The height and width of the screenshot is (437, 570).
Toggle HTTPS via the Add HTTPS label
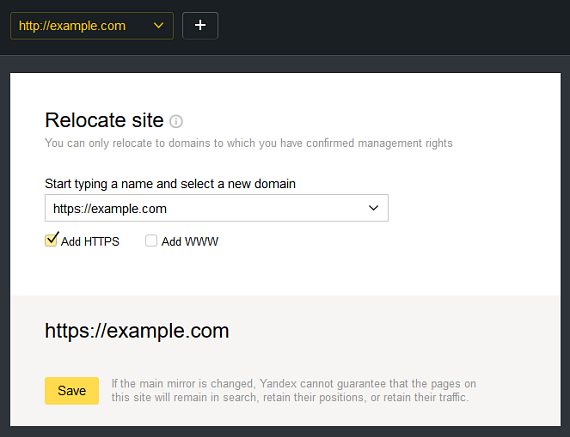point(90,241)
